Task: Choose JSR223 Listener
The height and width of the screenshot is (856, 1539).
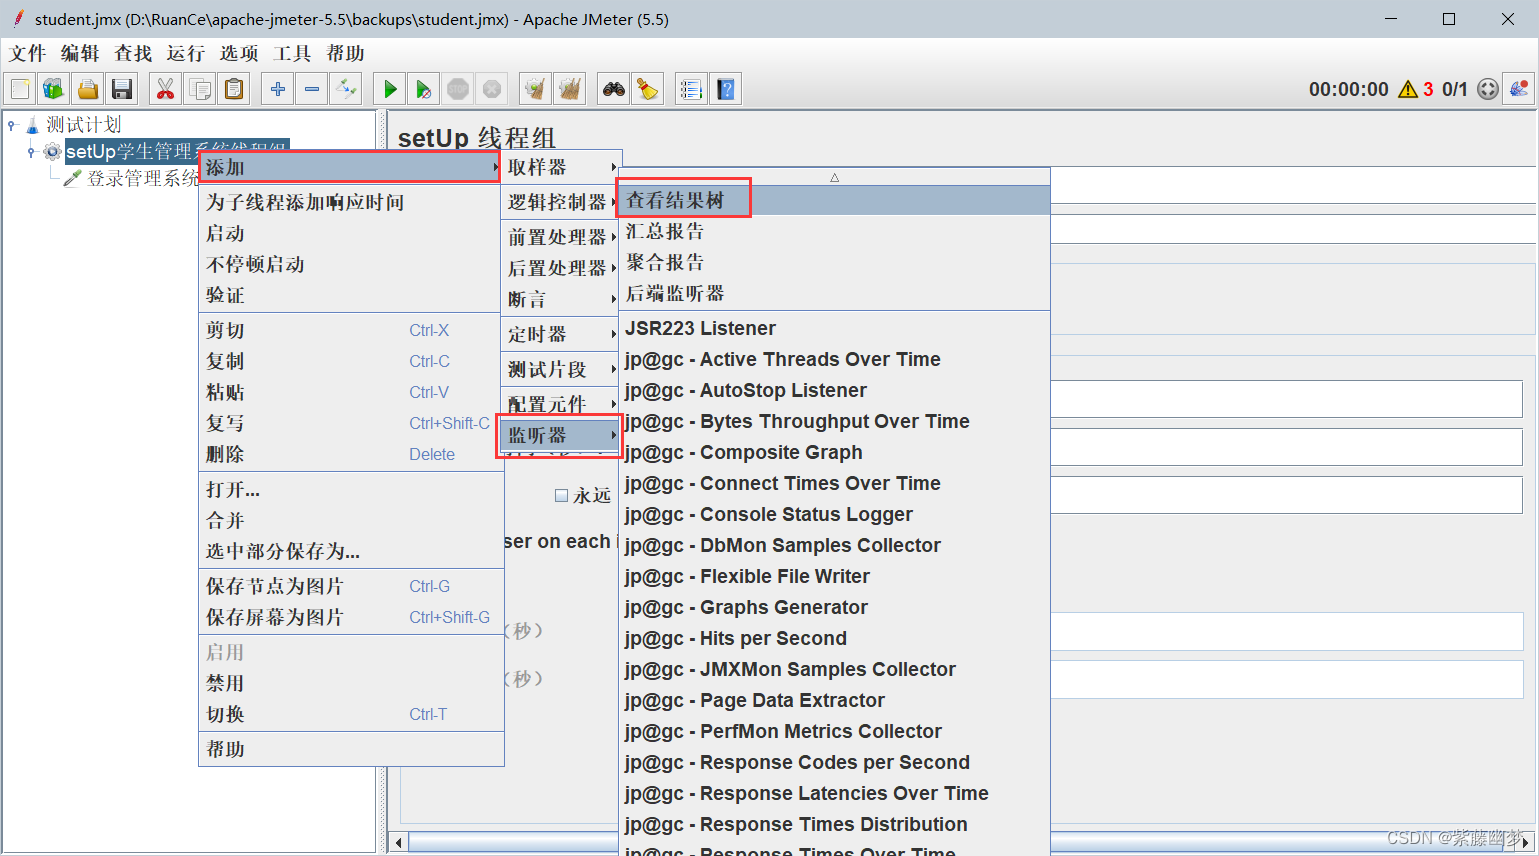Action: click(834, 328)
